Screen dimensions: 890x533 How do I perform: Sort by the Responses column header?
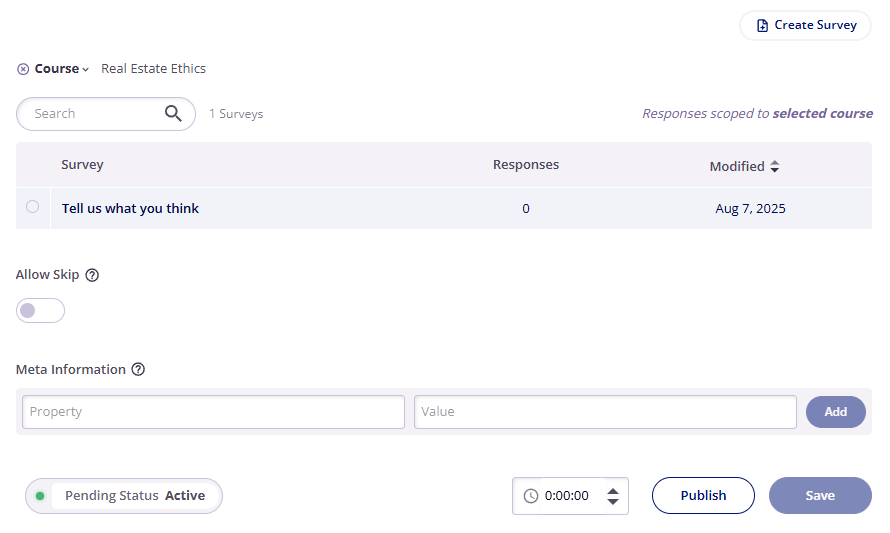(526, 165)
